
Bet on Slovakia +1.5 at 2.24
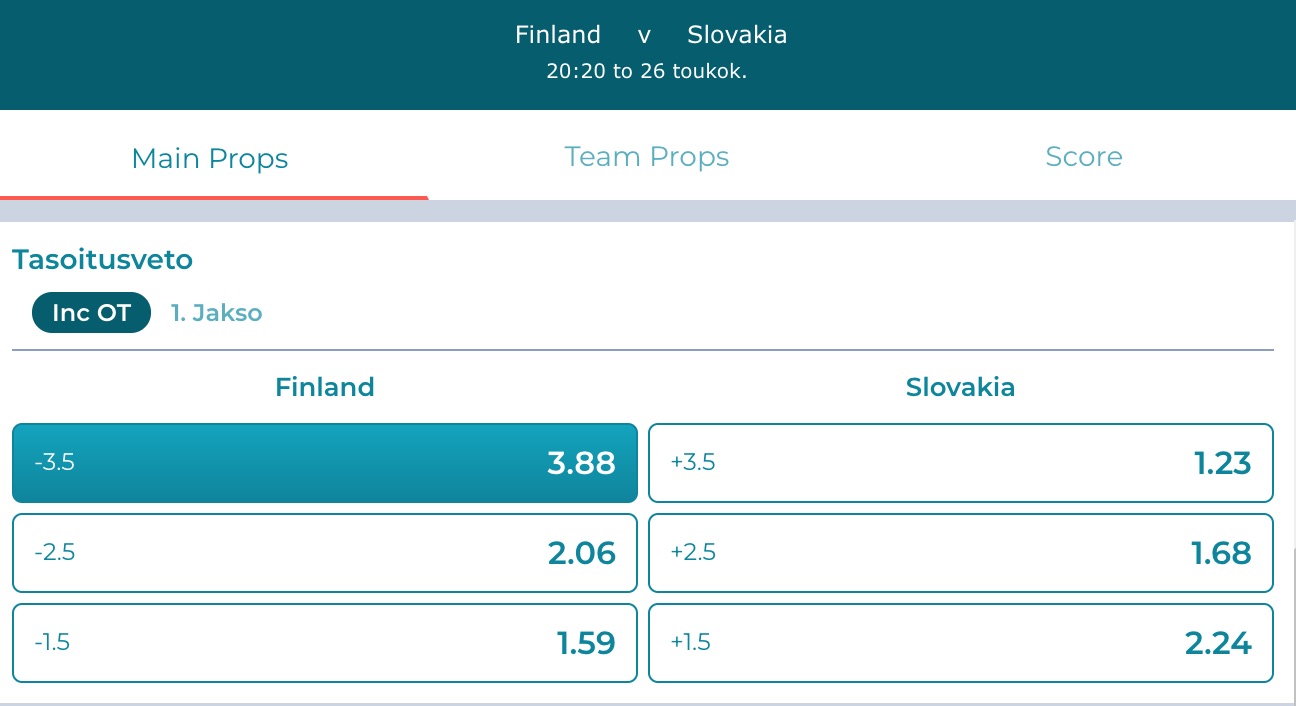click(x=960, y=642)
